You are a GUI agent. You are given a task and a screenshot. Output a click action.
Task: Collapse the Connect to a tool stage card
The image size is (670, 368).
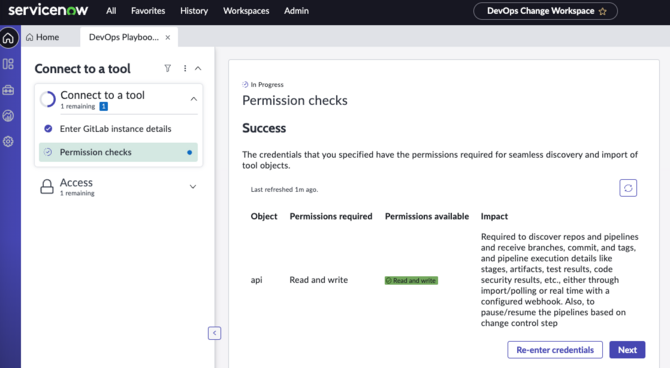click(194, 99)
